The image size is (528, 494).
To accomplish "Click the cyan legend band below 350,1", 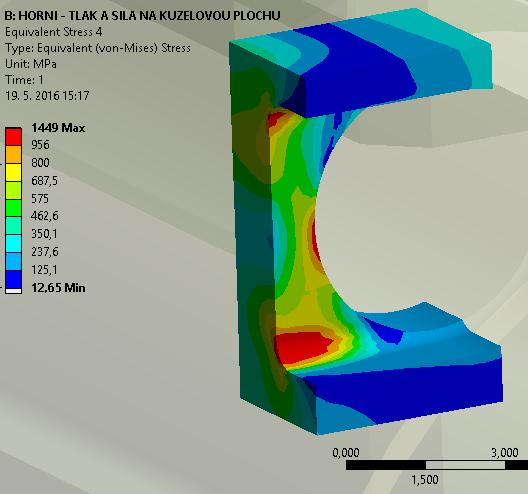I will [x=13, y=244].
